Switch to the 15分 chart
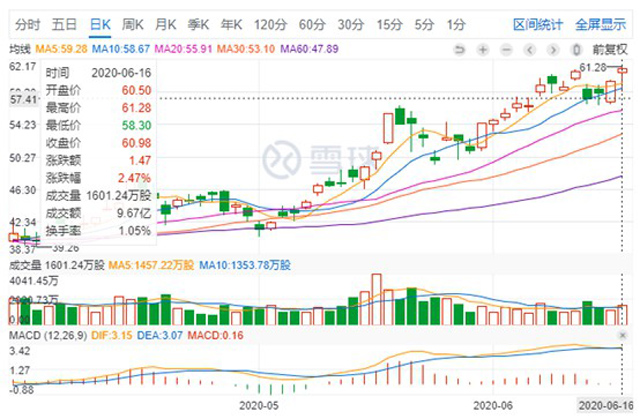This screenshot has width=640, height=419. tap(389, 24)
